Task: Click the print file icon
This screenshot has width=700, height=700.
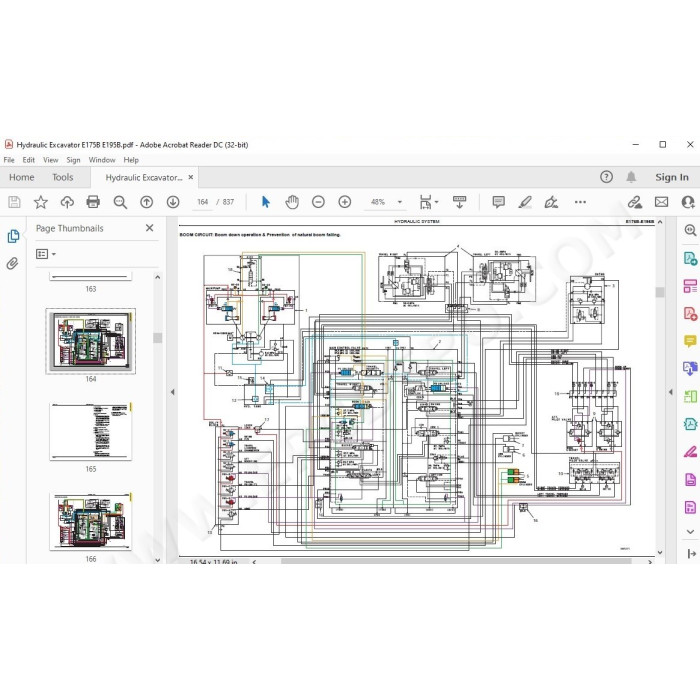Action: pos(93,202)
